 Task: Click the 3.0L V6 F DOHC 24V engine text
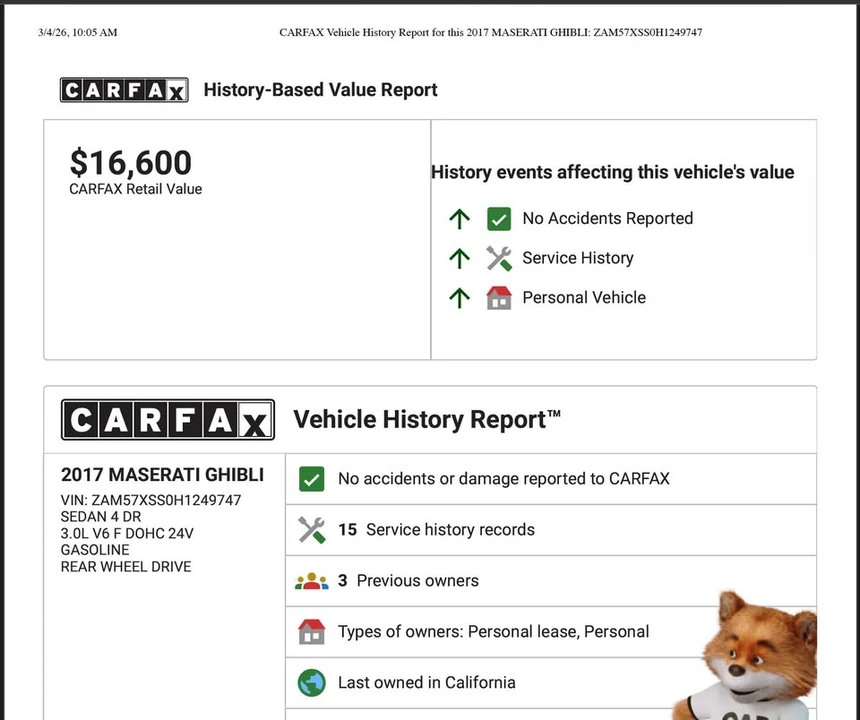(x=127, y=534)
